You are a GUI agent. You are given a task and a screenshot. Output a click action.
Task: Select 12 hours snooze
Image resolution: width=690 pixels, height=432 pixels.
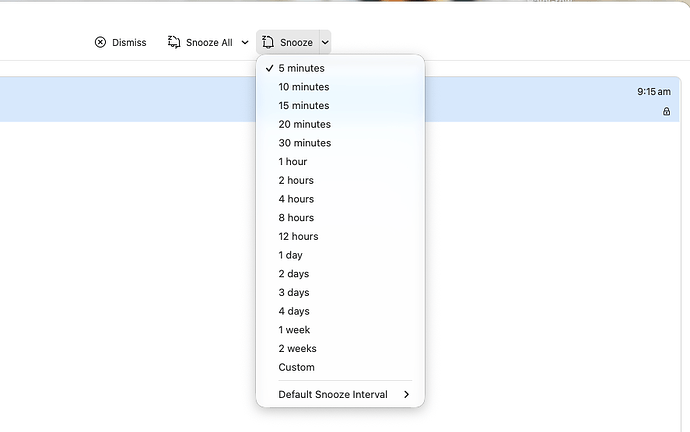[340, 236]
